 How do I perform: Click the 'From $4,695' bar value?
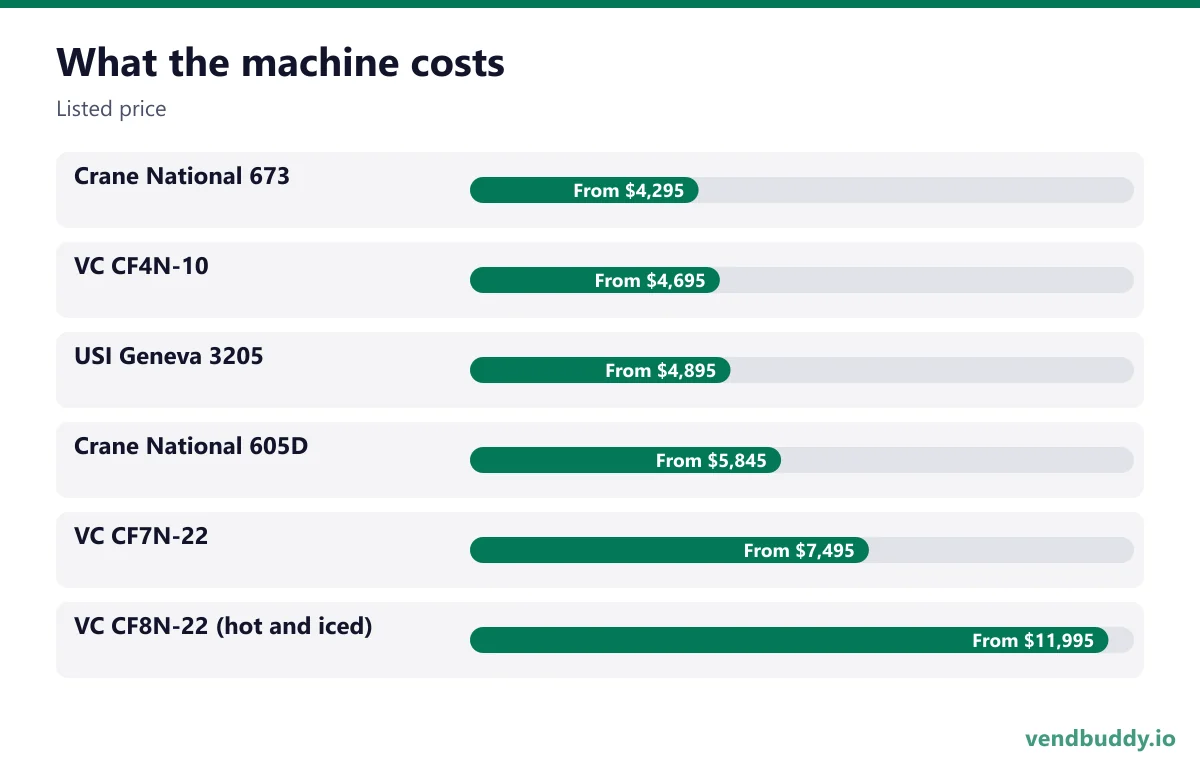[650, 280]
